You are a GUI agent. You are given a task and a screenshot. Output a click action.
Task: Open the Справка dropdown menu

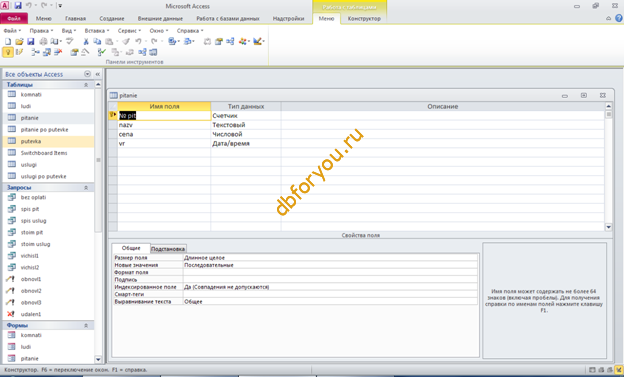pos(190,31)
